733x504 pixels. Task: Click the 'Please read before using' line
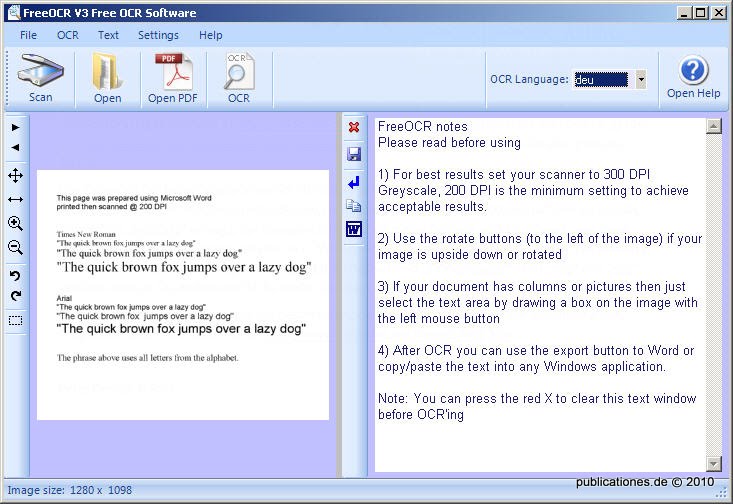pos(449,143)
